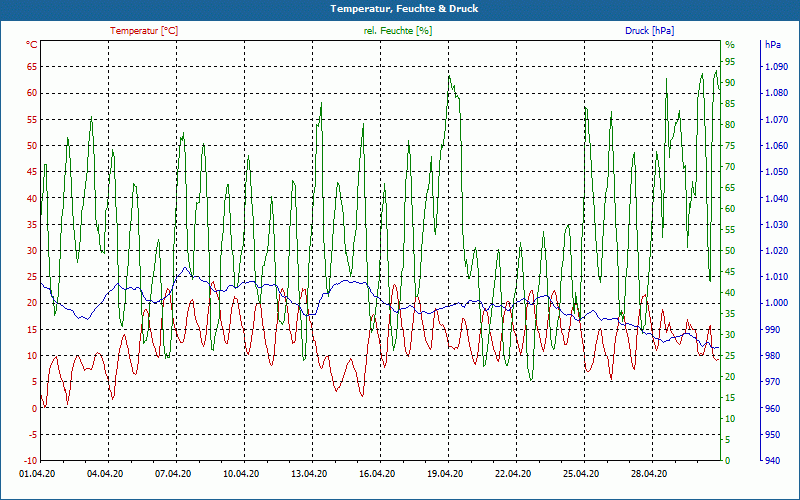
Task: Click the pressure axis value 990
Action: pos(772,330)
